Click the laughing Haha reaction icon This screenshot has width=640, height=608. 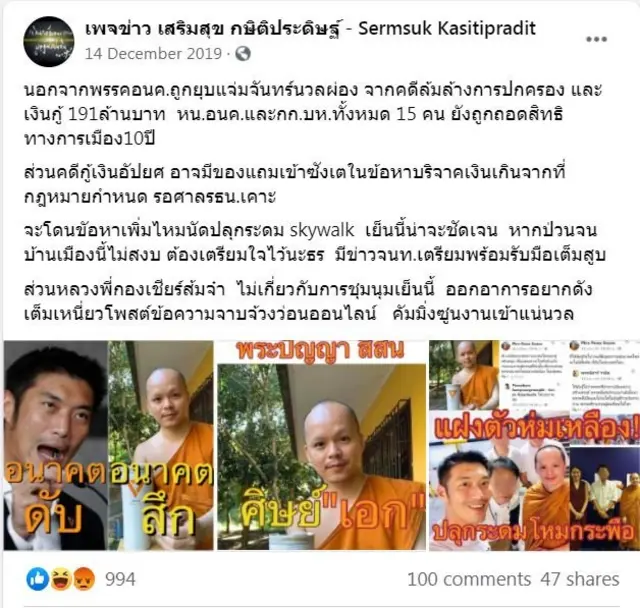pyautogui.click(x=60, y=579)
